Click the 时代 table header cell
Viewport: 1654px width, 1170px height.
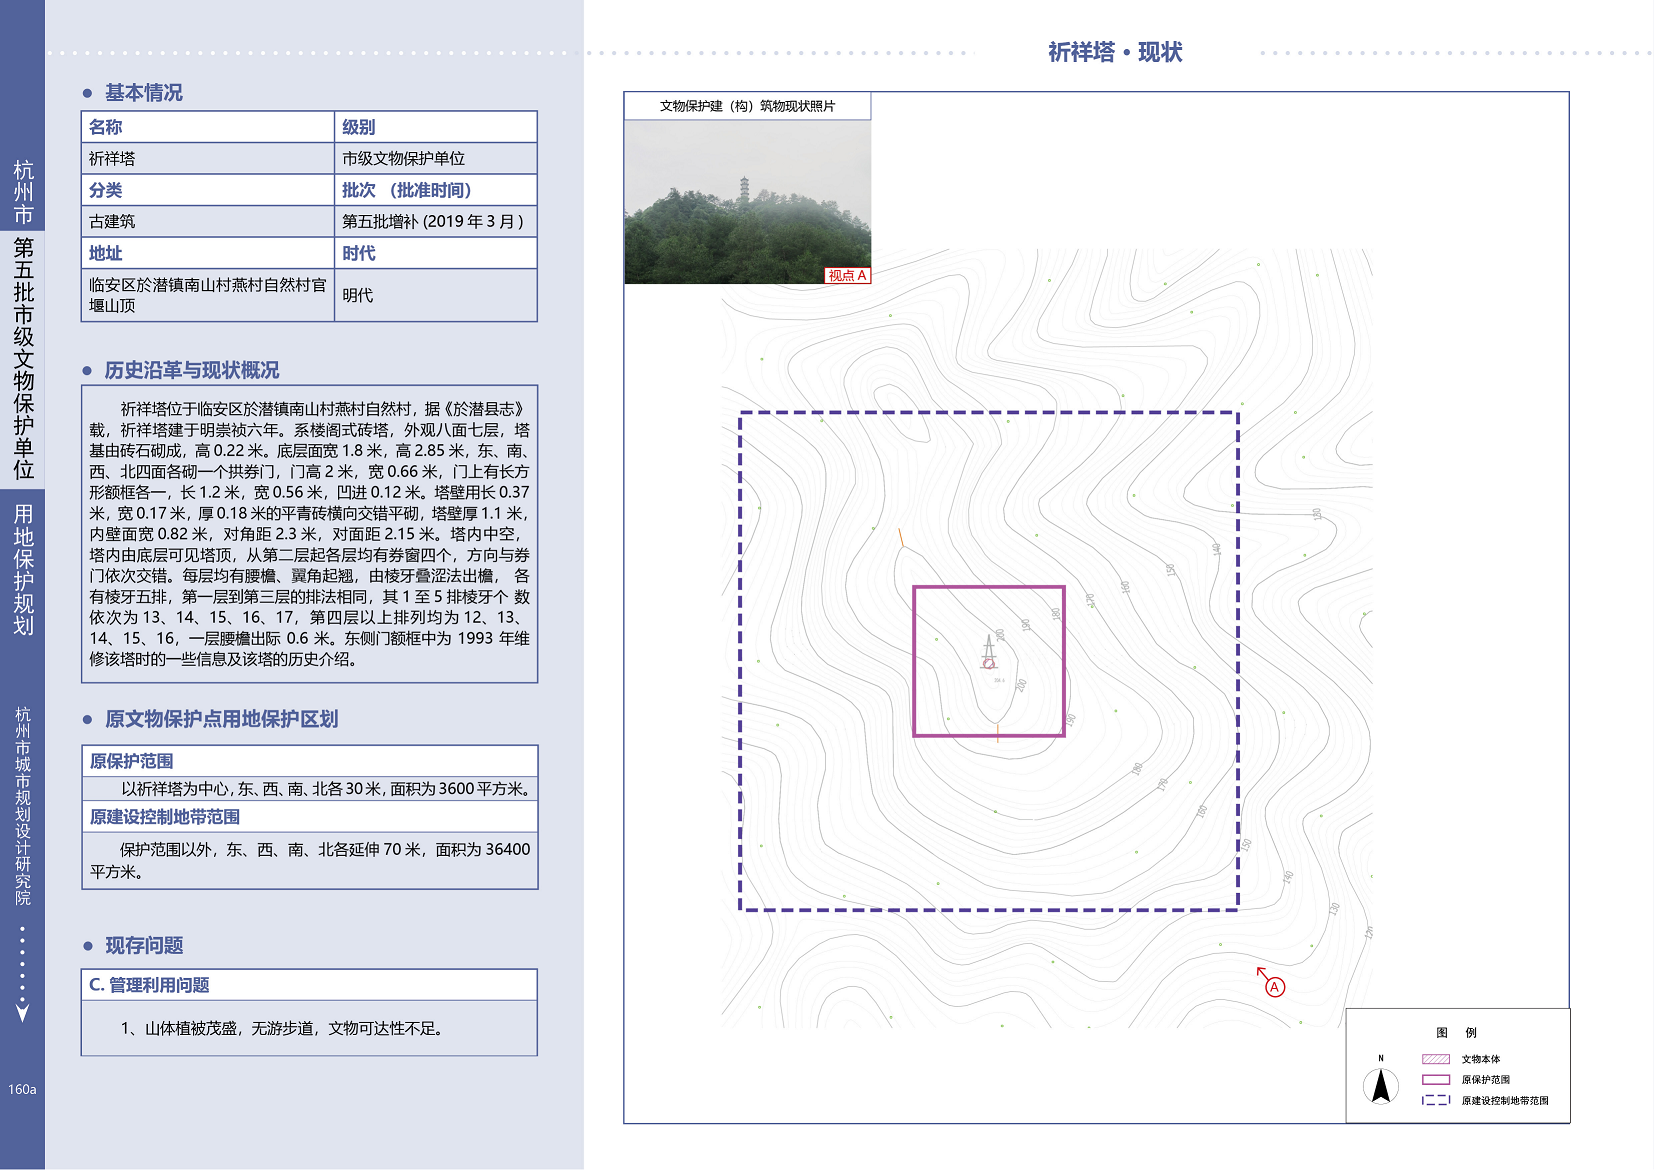[x=435, y=253]
